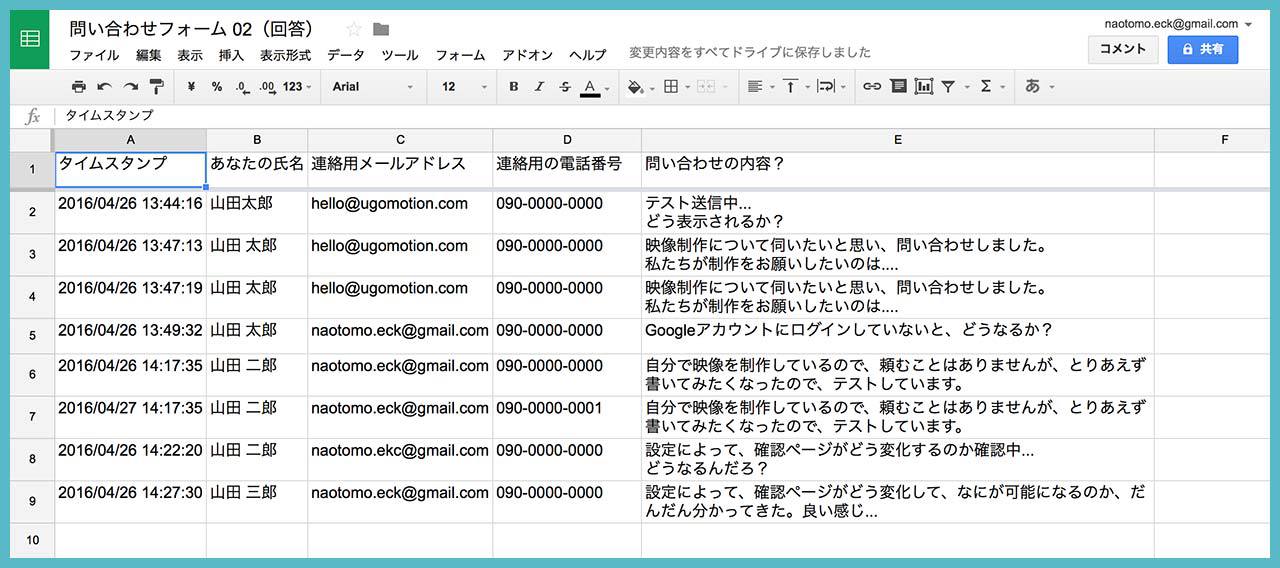
Task: Select row 10 header
Action: [x=32, y=540]
